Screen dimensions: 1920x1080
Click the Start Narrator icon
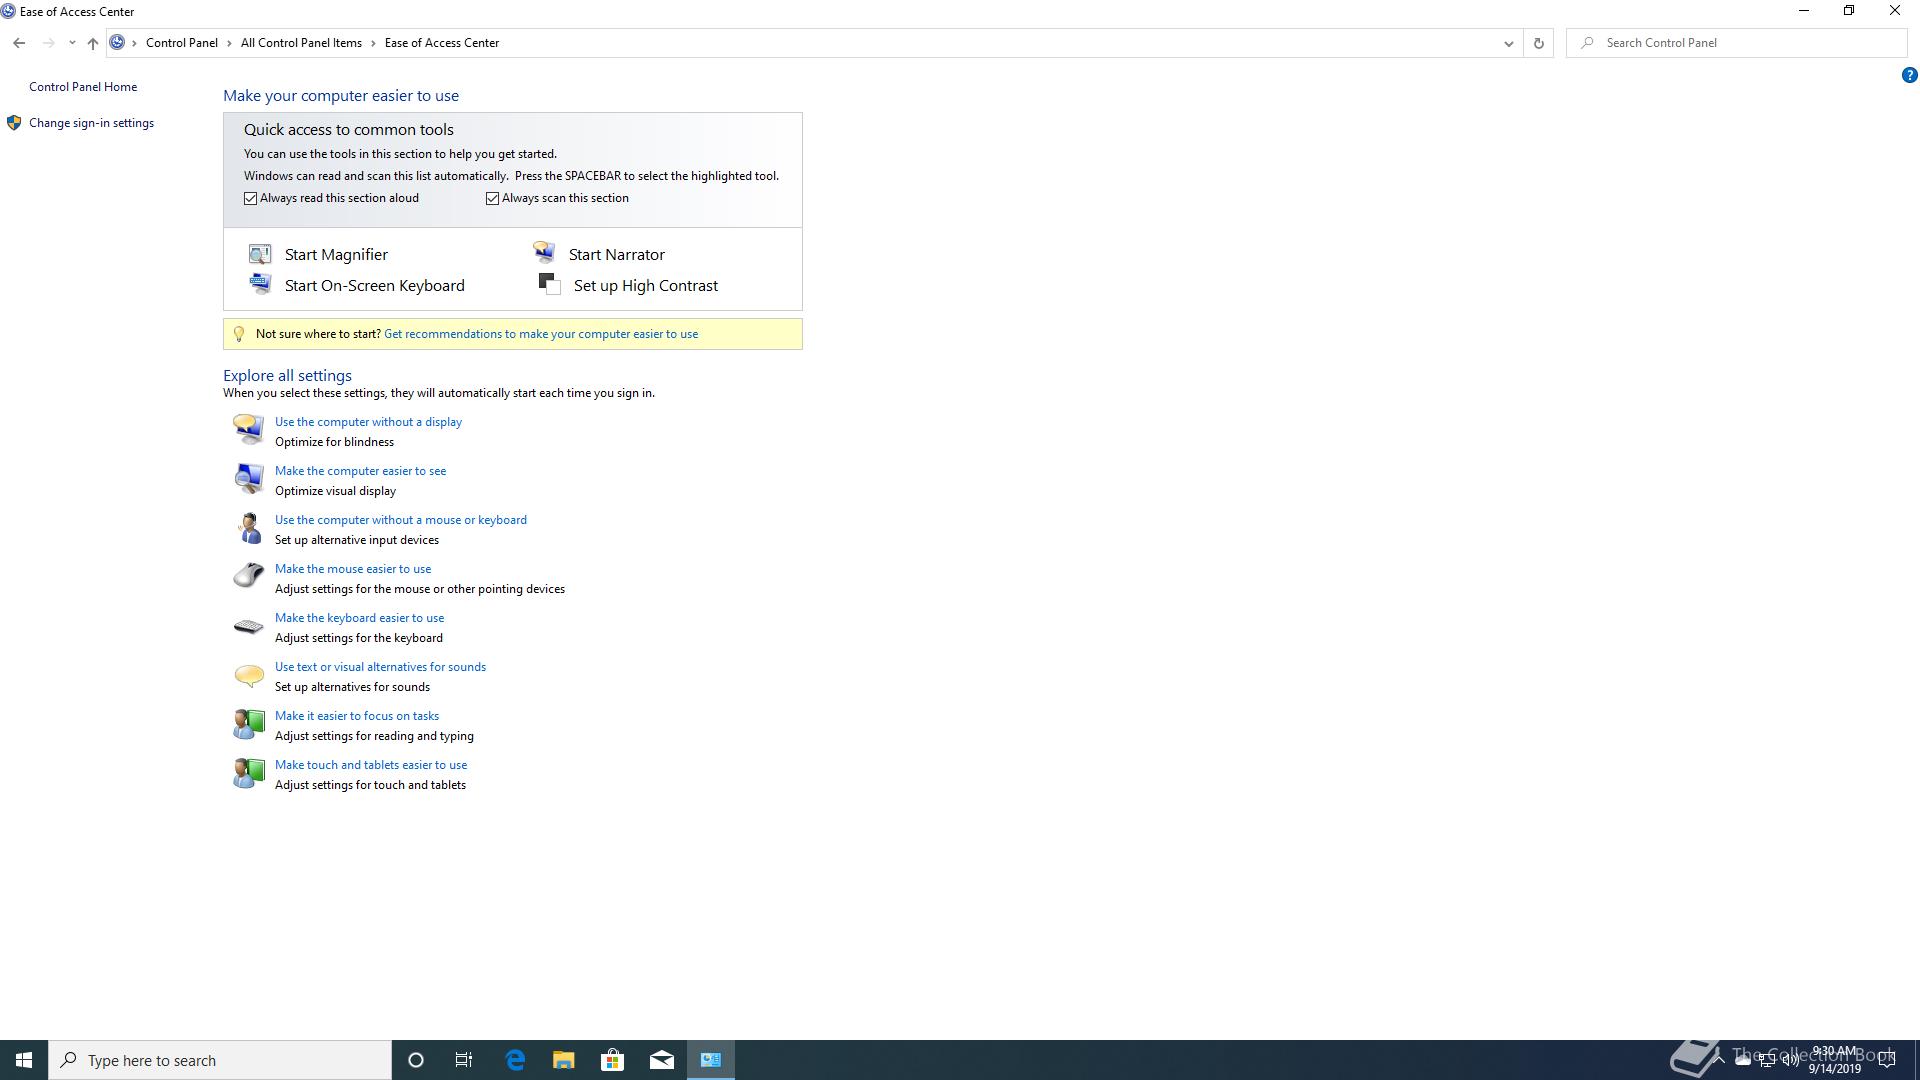point(544,252)
